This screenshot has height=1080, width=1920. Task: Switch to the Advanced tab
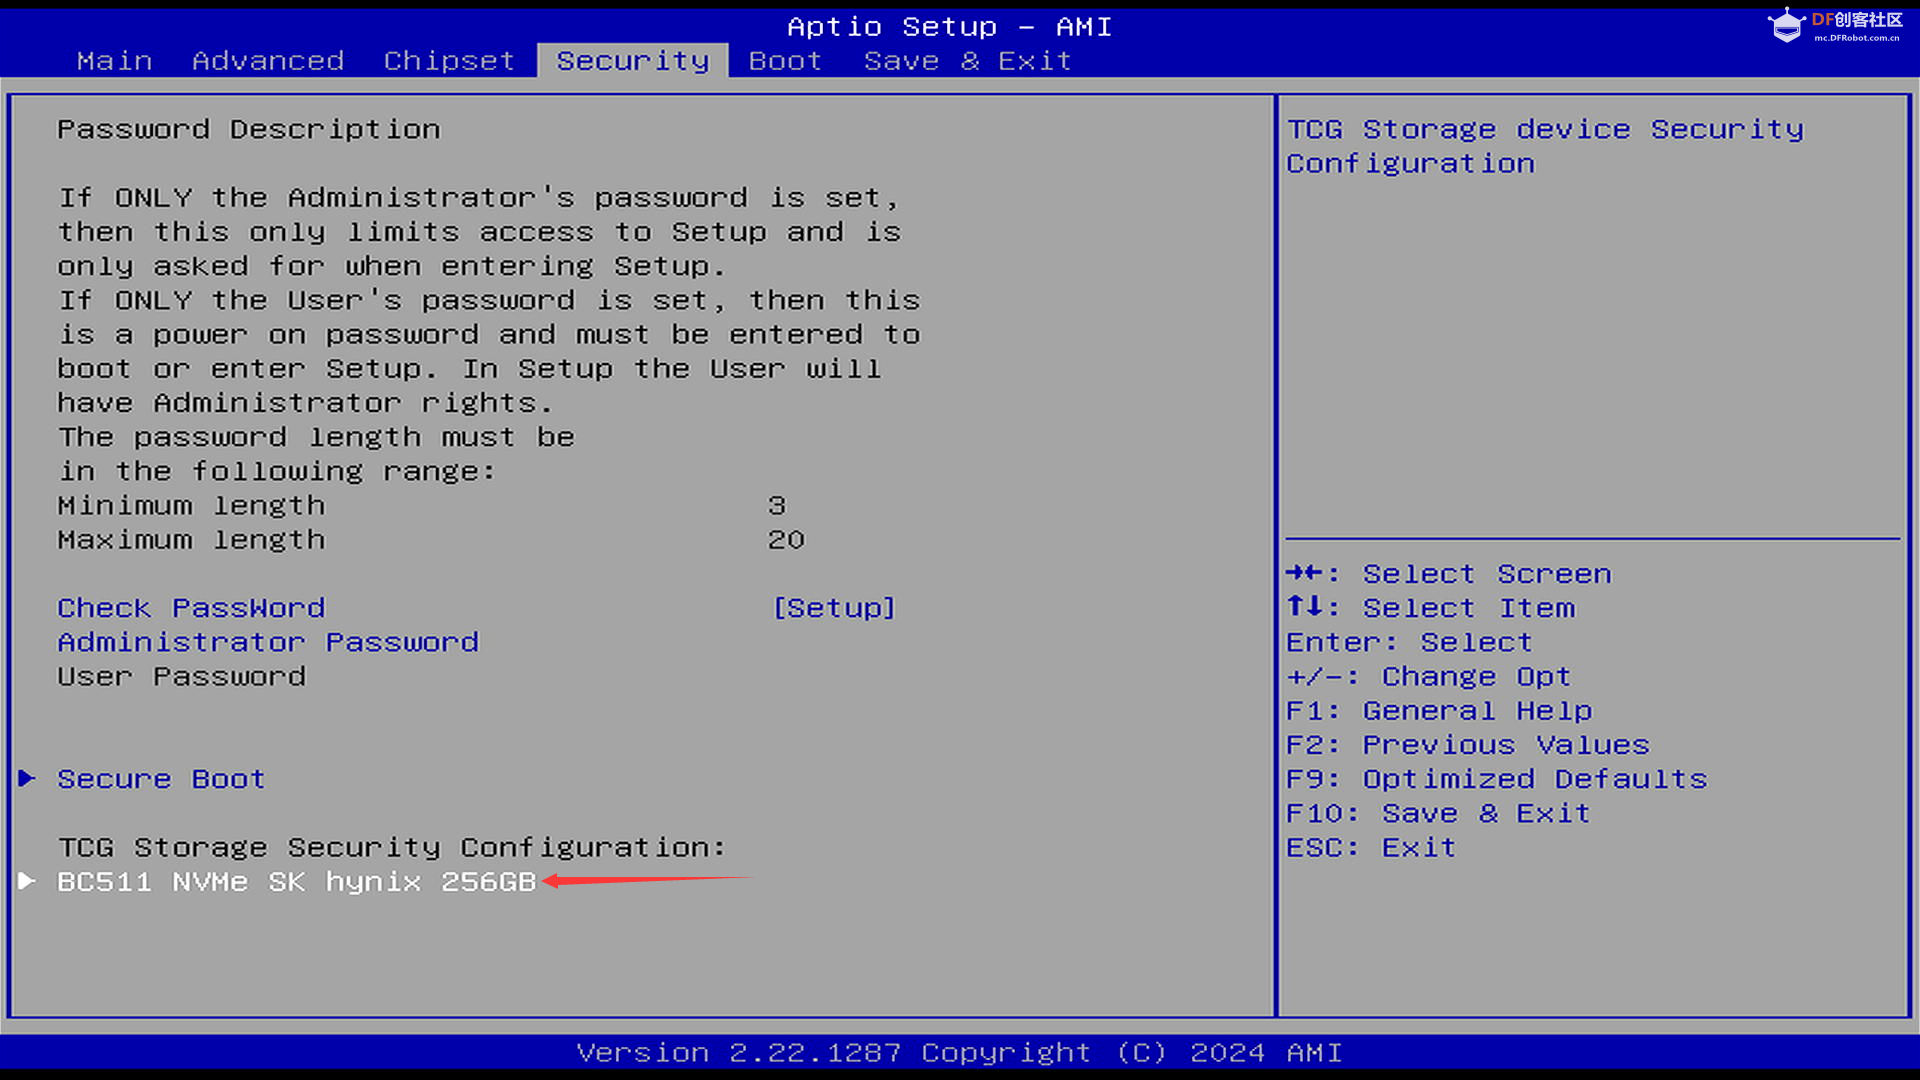pos(268,61)
